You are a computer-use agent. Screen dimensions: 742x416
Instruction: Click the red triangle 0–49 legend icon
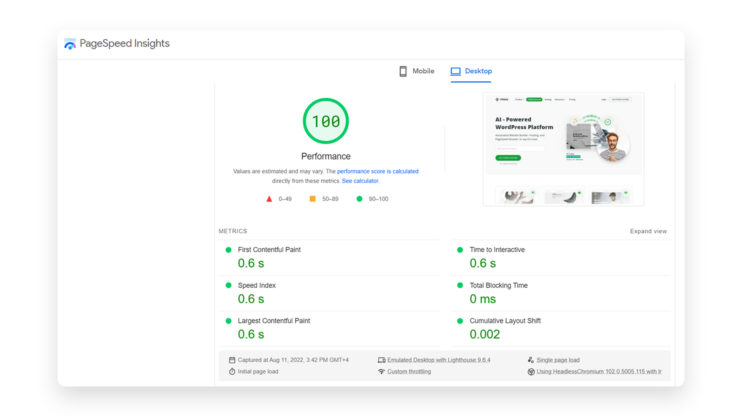pyautogui.click(x=269, y=199)
